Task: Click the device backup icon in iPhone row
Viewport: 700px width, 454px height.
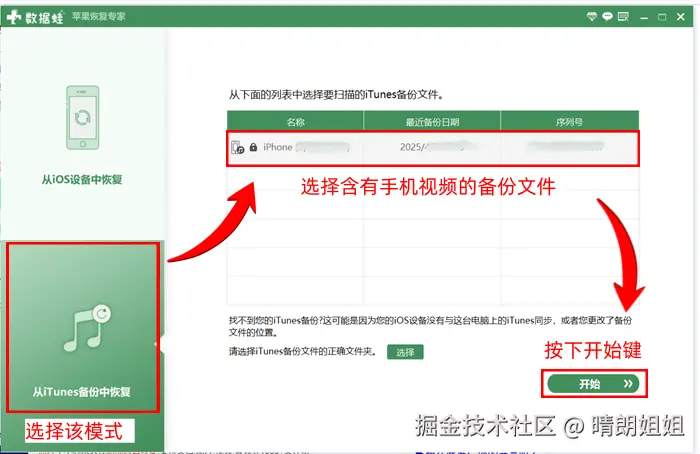Action: pyautogui.click(x=238, y=147)
